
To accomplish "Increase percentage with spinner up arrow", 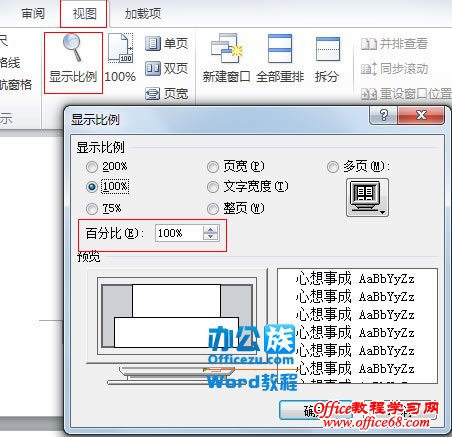I will (x=210, y=229).
